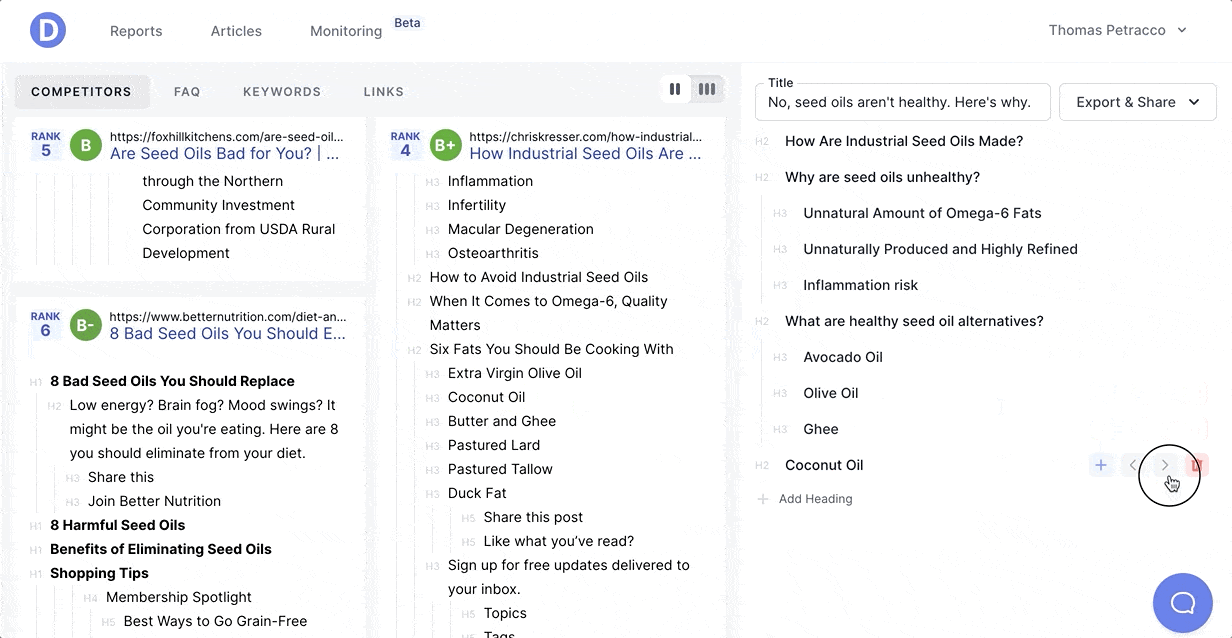
Task: Click the purple D logo icon
Action: click(x=48, y=30)
